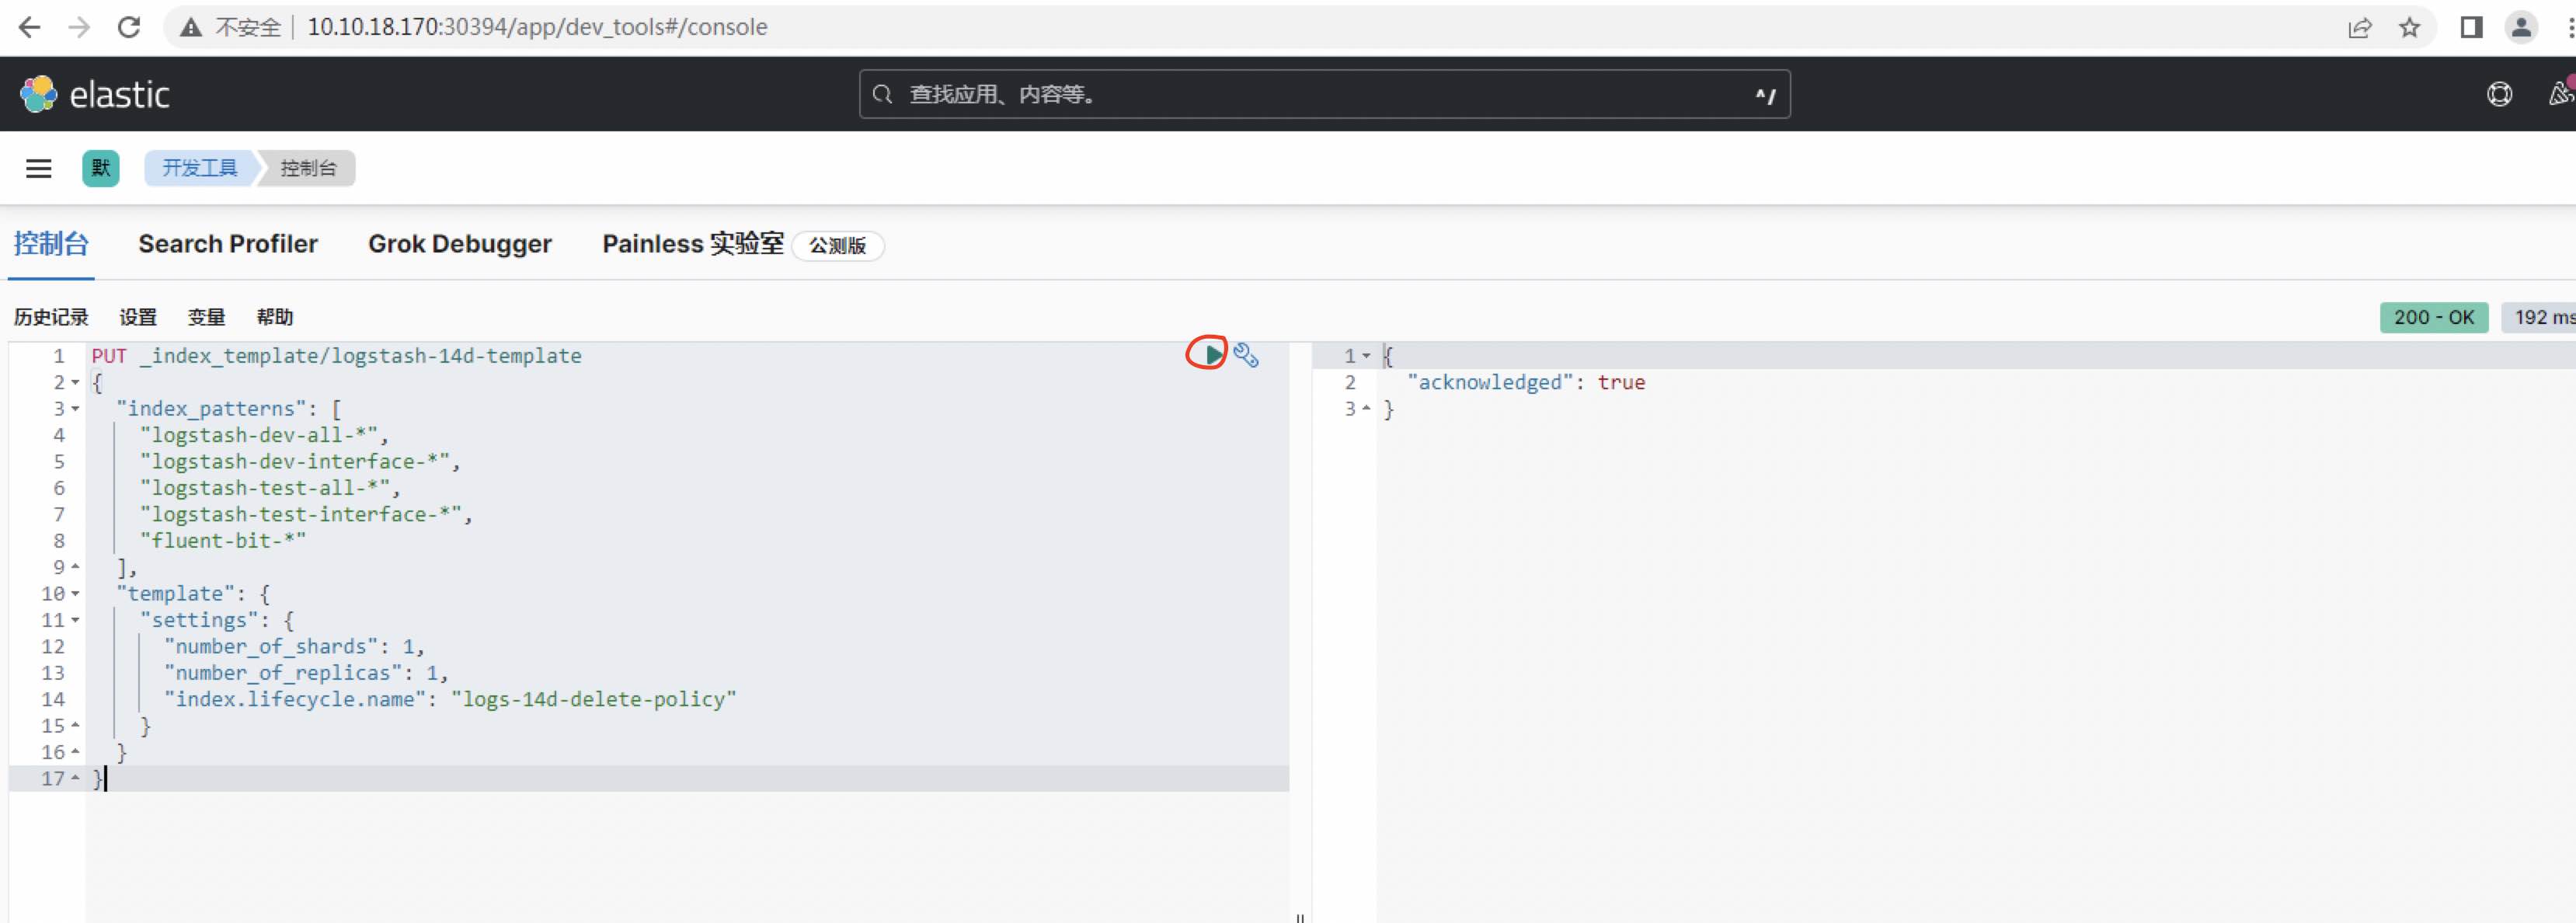Click 开发工具 breadcrumb link

coord(199,168)
